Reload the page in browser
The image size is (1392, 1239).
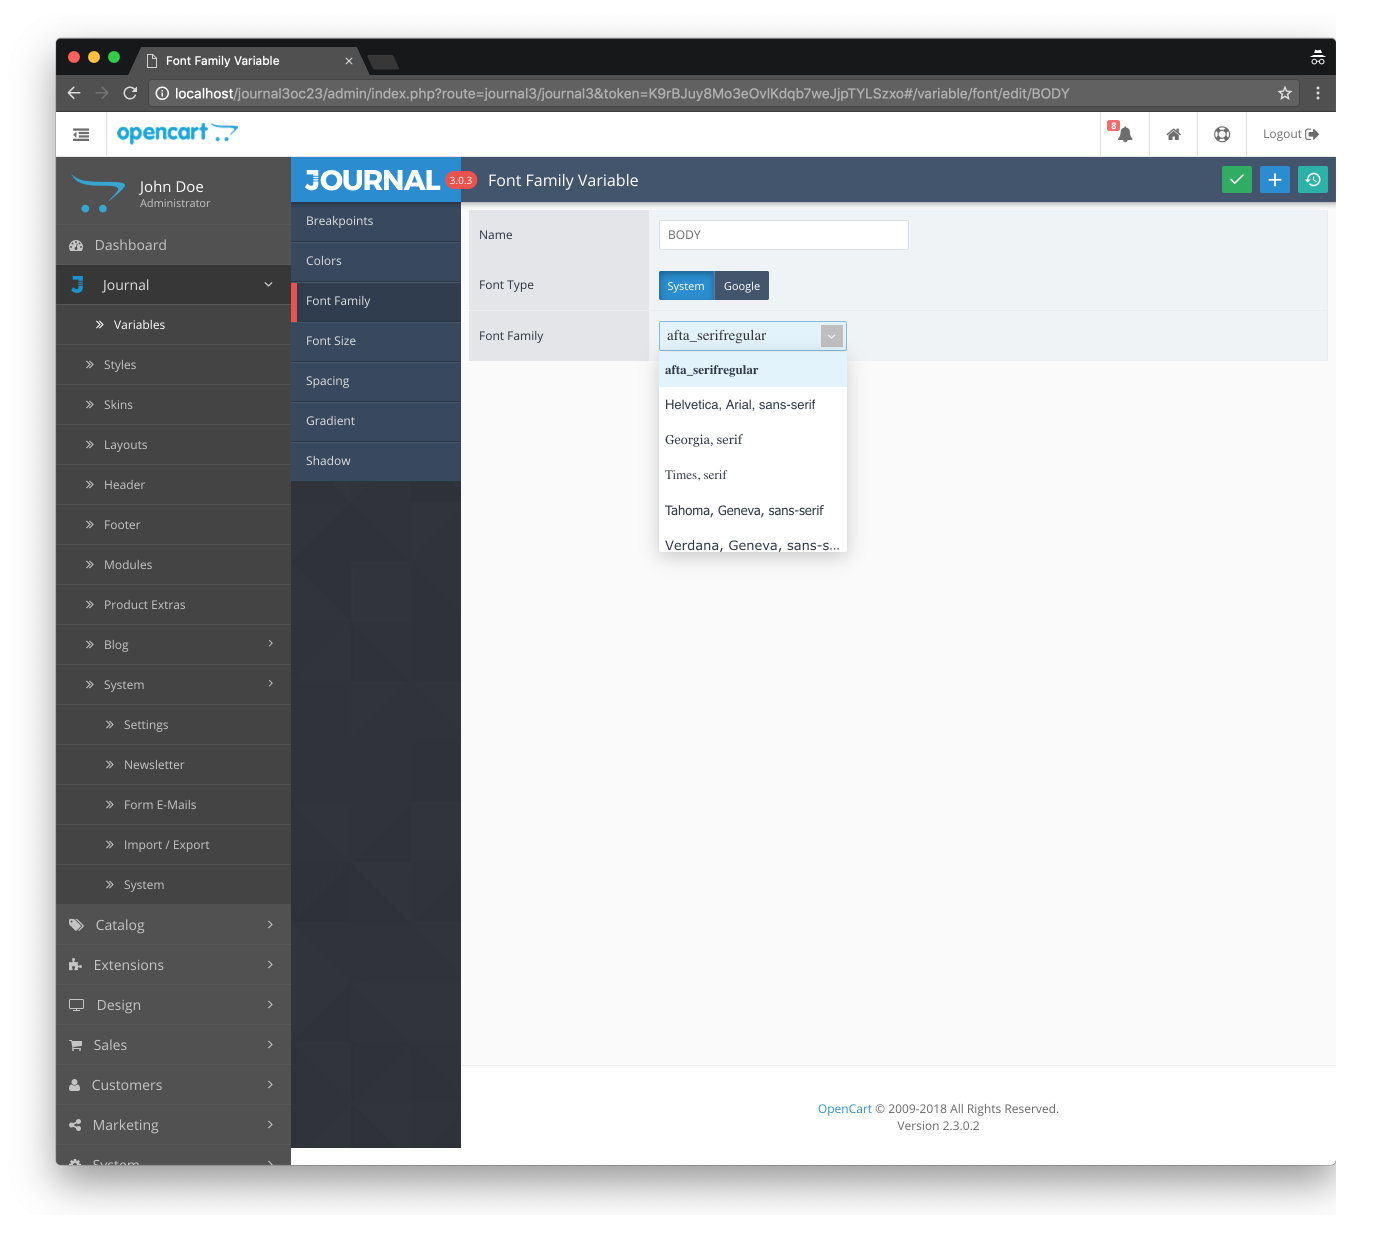130,93
